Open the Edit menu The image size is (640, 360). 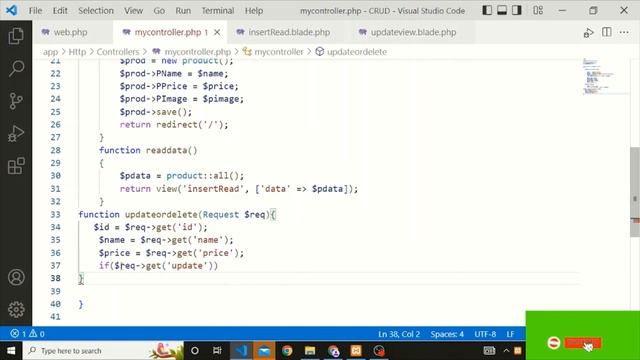[60, 11]
